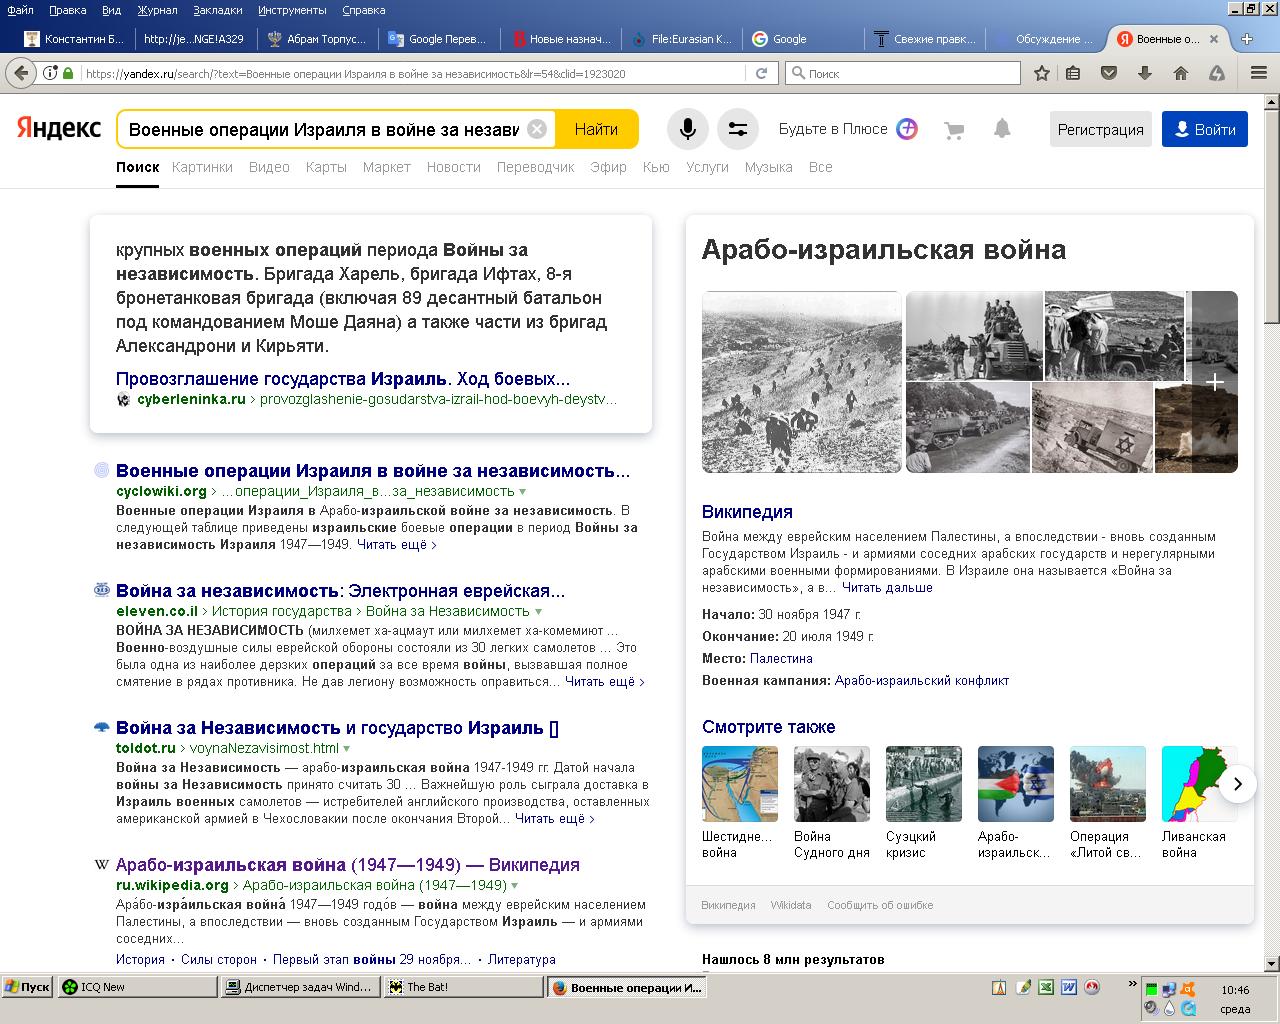Open the Firefox hamburger menu
Viewport: 1280px width, 1024px height.
click(1259, 73)
